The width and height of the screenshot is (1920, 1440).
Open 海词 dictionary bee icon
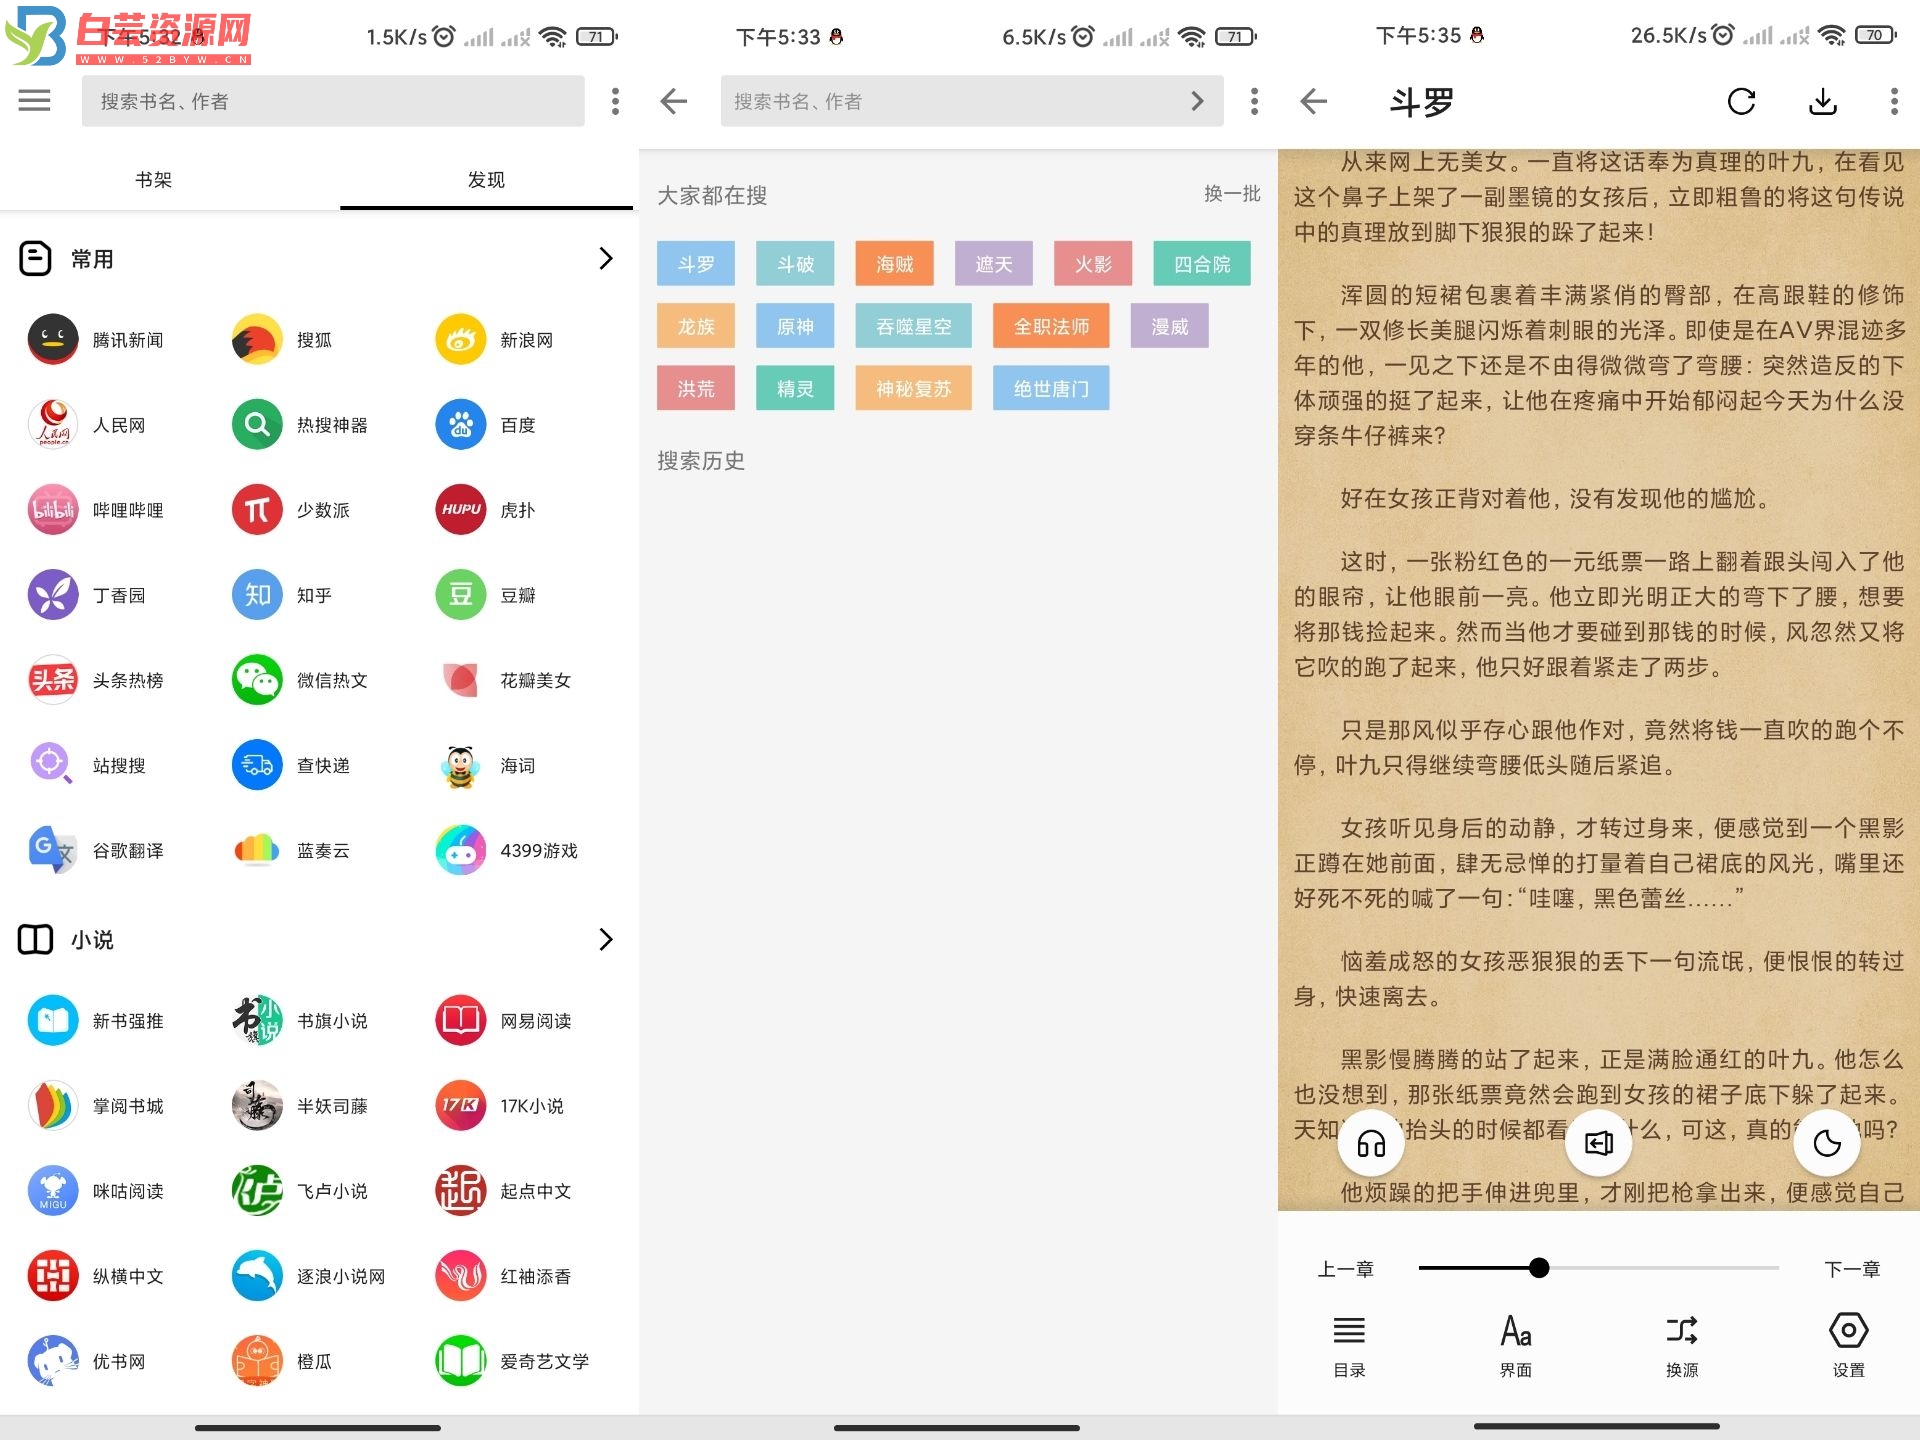461,765
